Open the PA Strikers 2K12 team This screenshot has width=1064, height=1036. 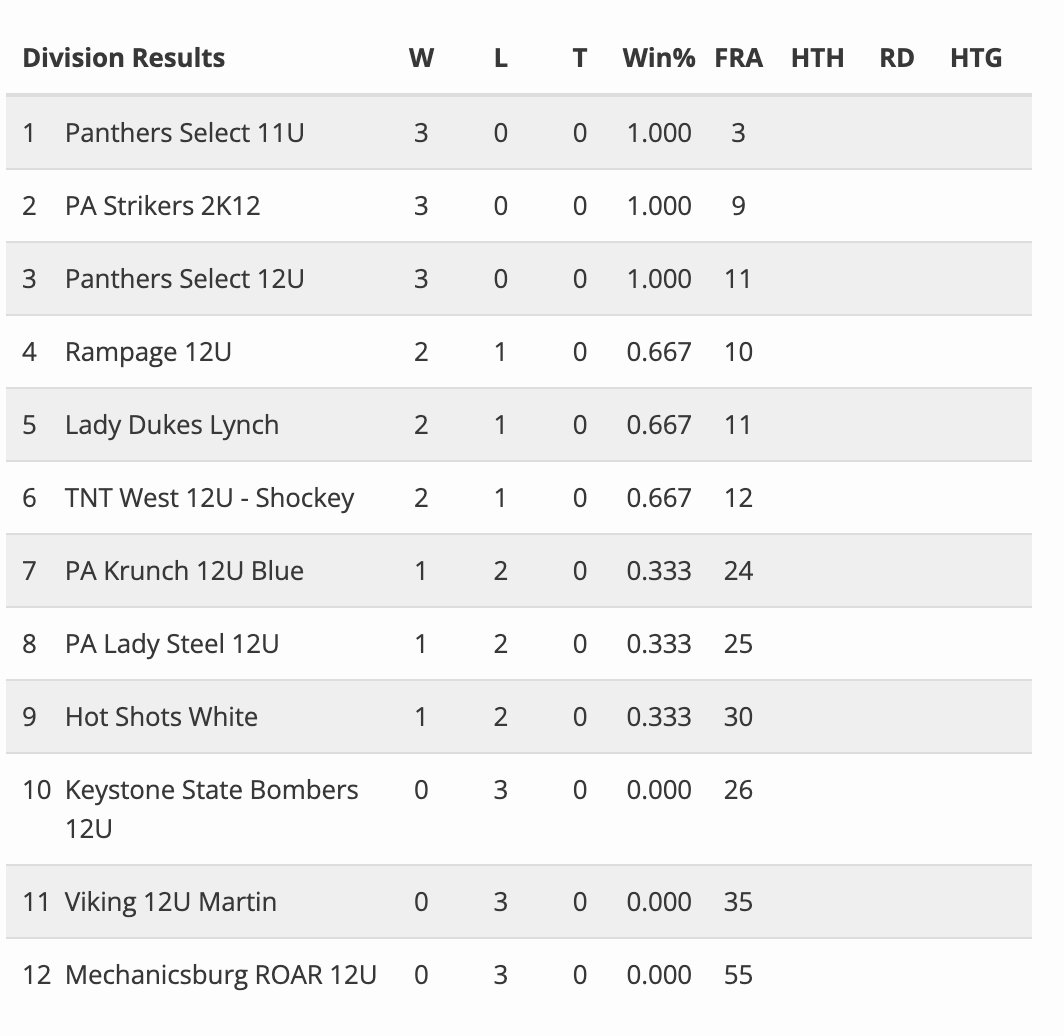tap(162, 206)
